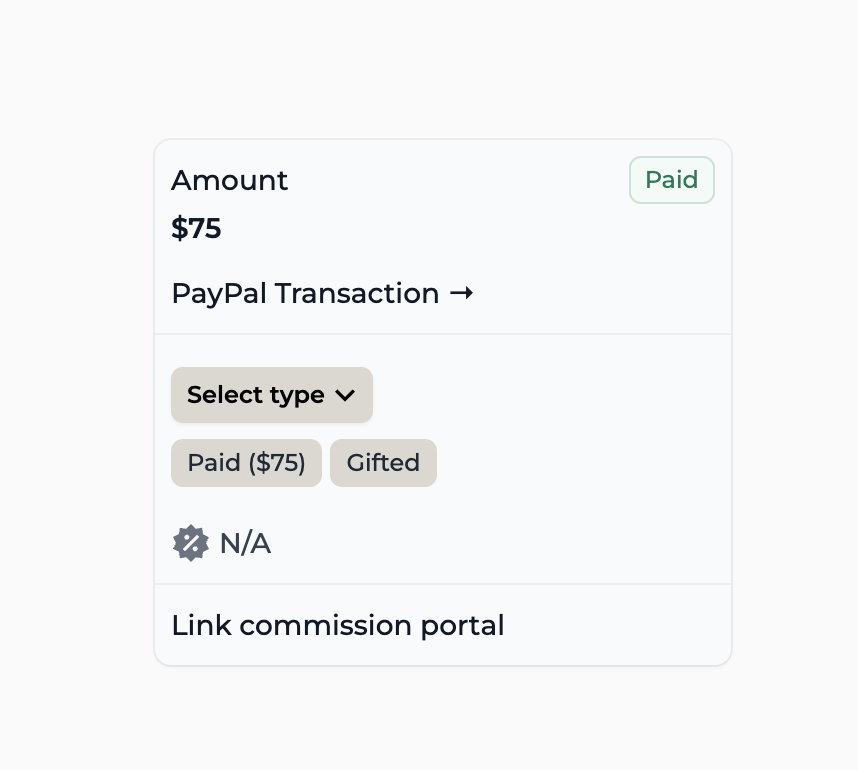This screenshot has width=858, height=770.
Task: View the transaction on PayPal
Action: click(322, 293)
